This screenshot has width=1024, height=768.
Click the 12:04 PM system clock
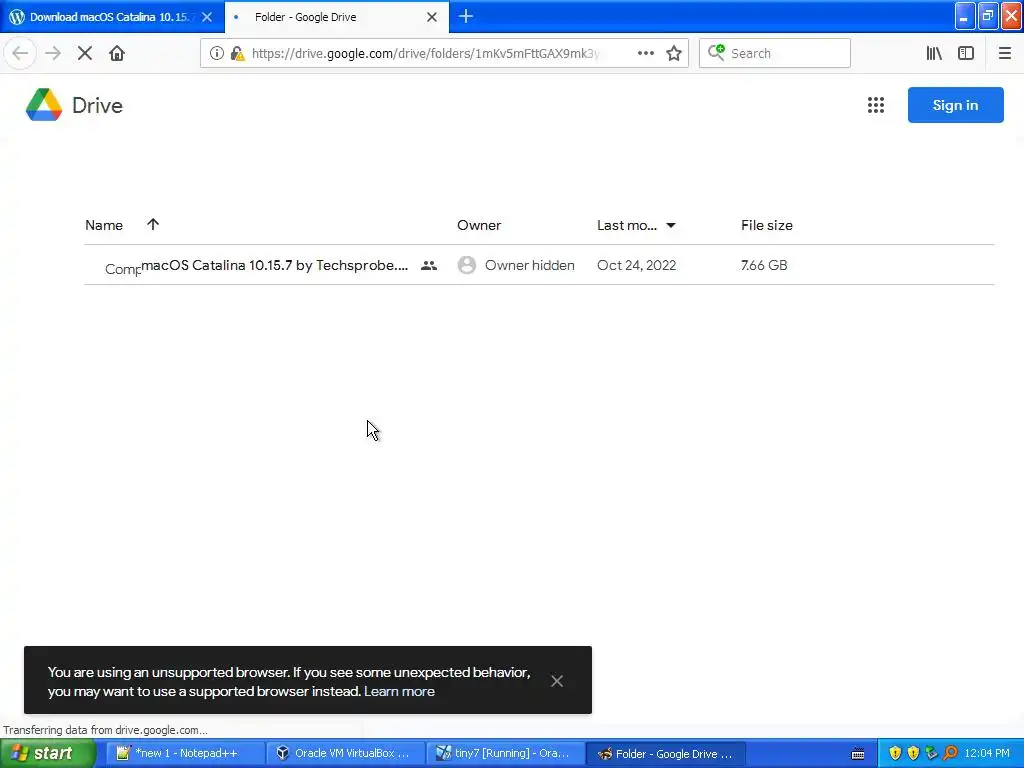click(987, 754)
